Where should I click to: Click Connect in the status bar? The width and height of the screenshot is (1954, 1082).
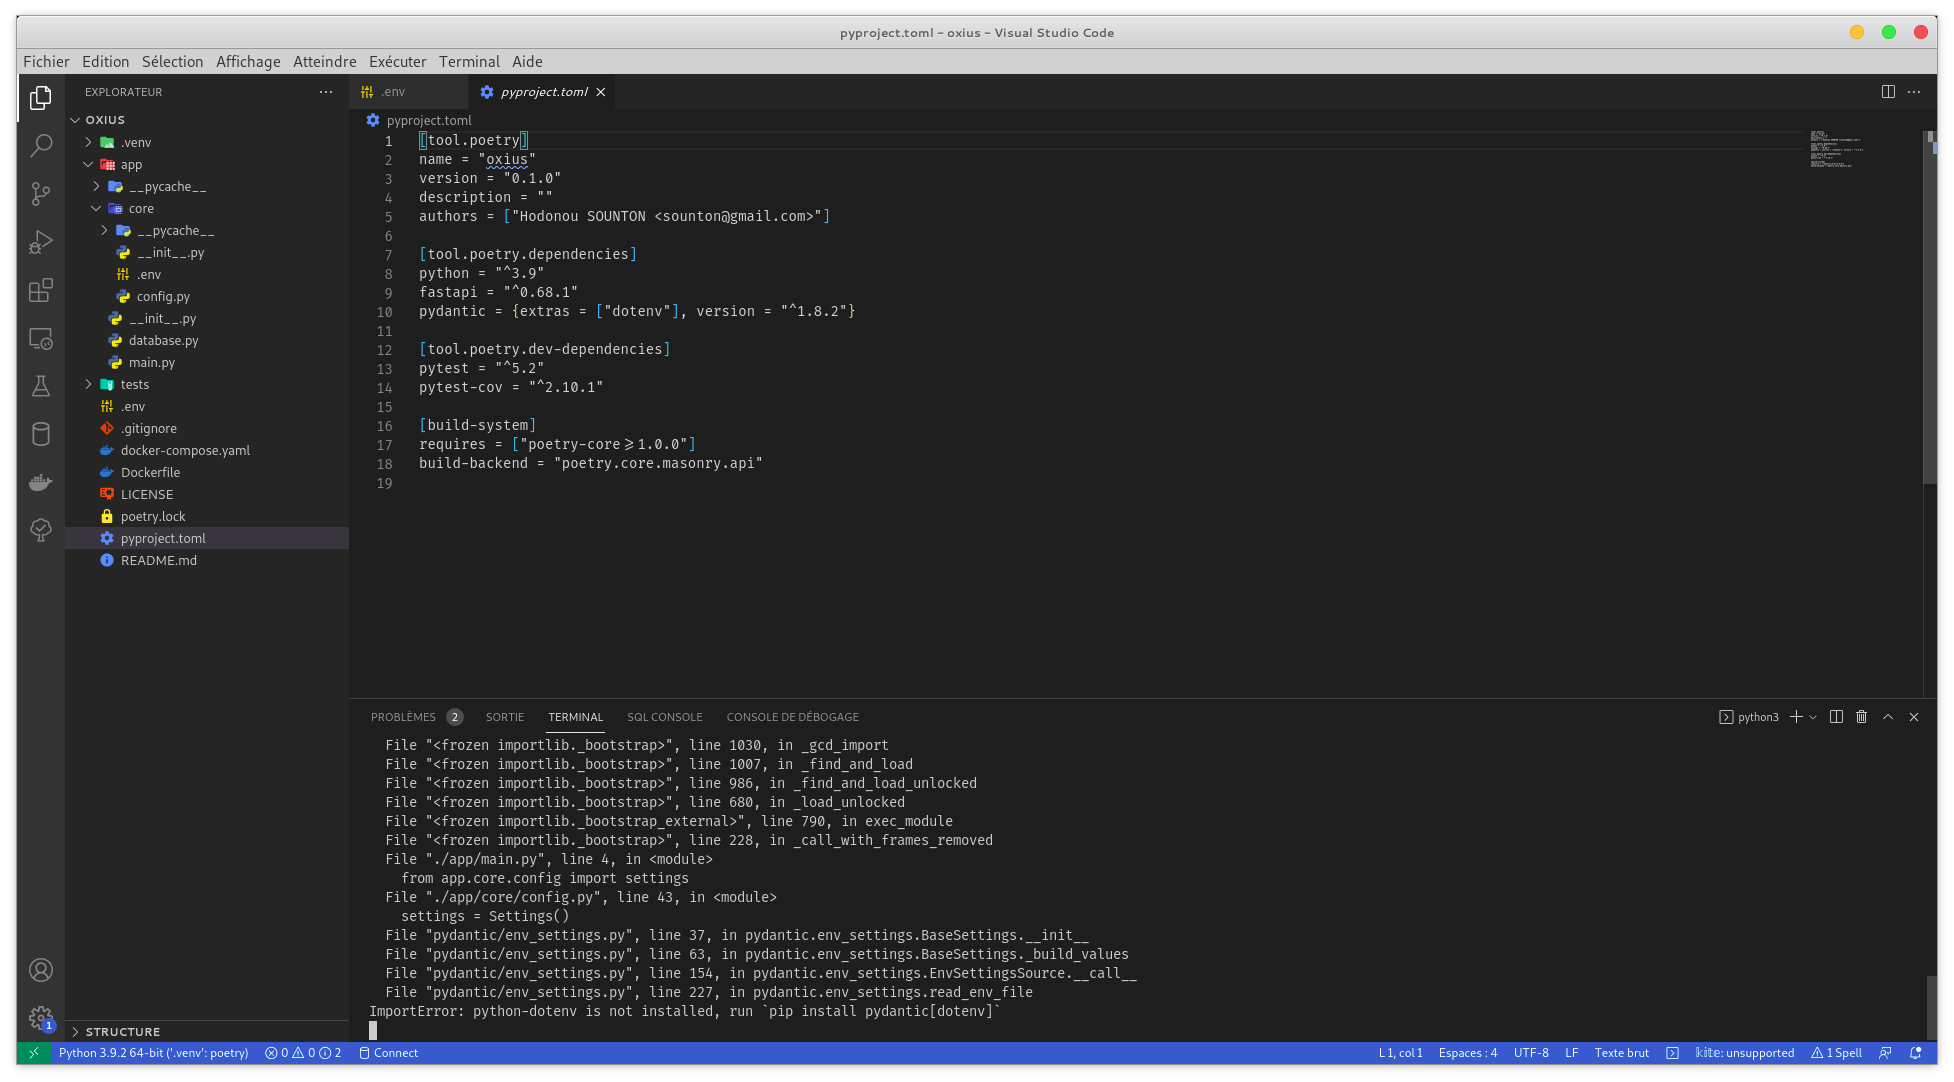pyautogui.click(x=389, y=1053)
